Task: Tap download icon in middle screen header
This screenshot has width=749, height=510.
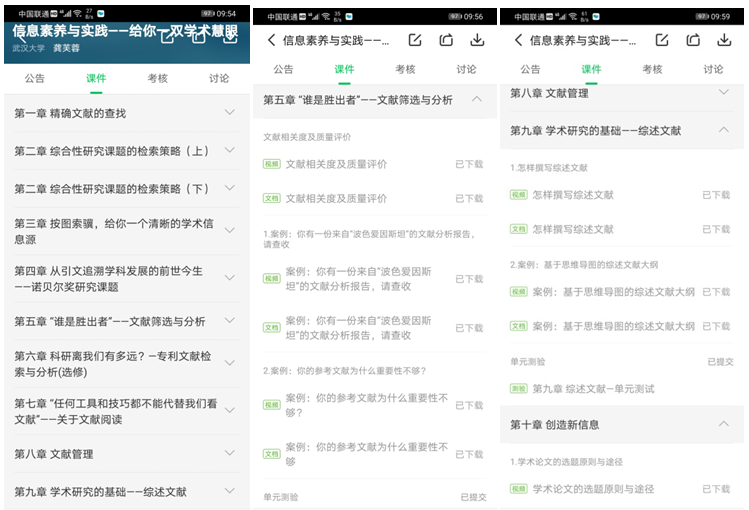Action: pyautogui.click(x=477, y=40)
